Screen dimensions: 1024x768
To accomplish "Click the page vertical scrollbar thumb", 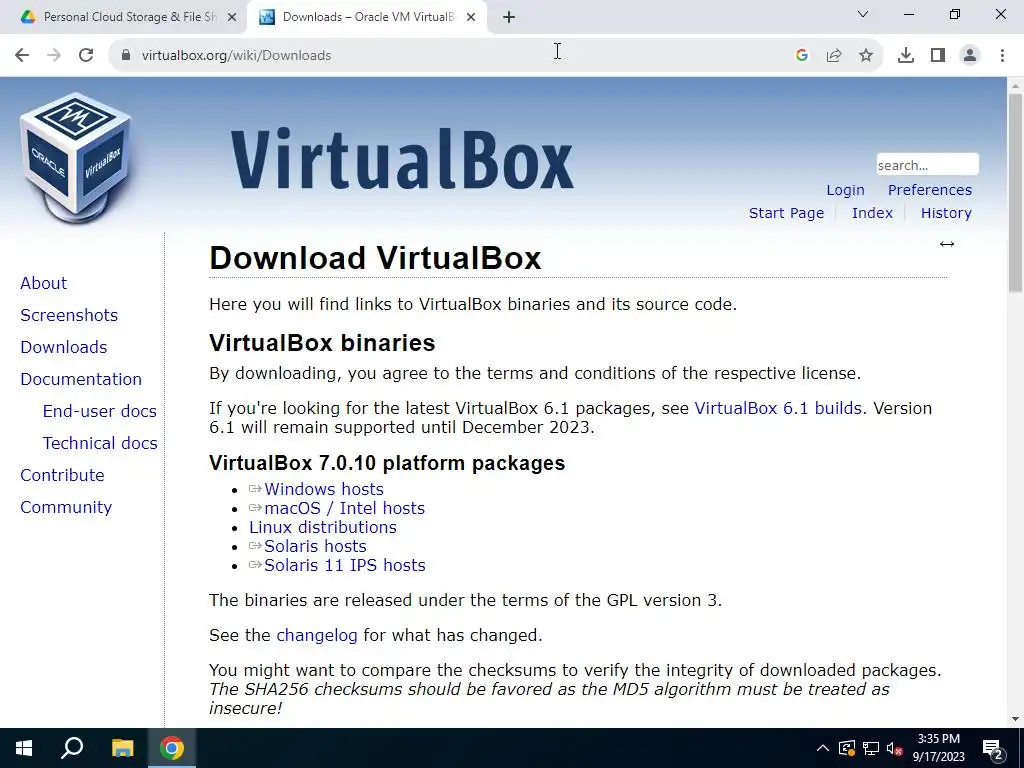I will click(1016, 193).
